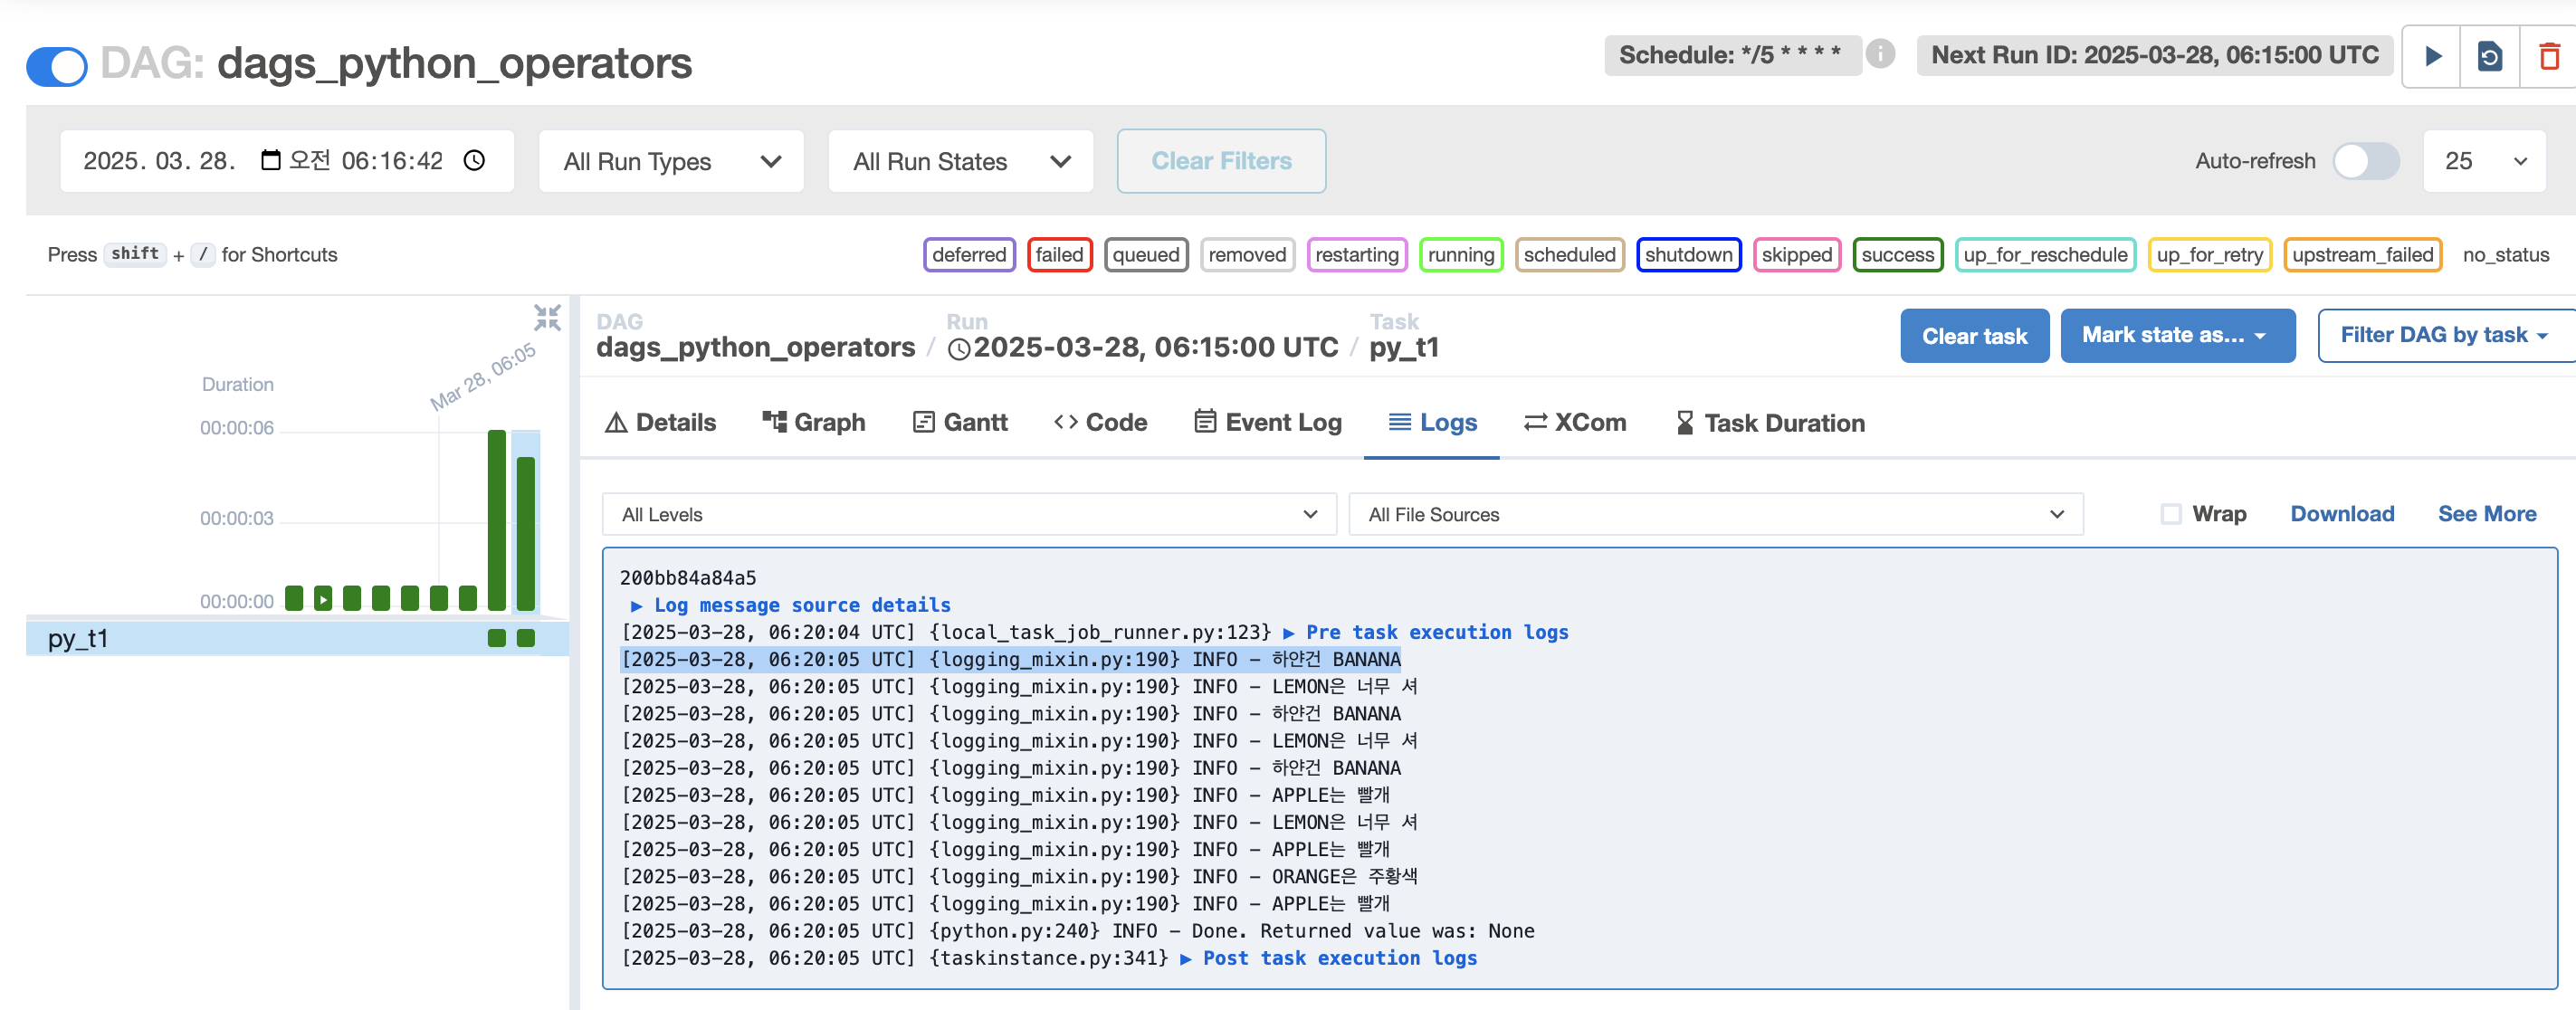Reparse the DAG via the circular-arrow icon
This screenshot has width=2576, height=1010.
click(x=2490, y=56)
